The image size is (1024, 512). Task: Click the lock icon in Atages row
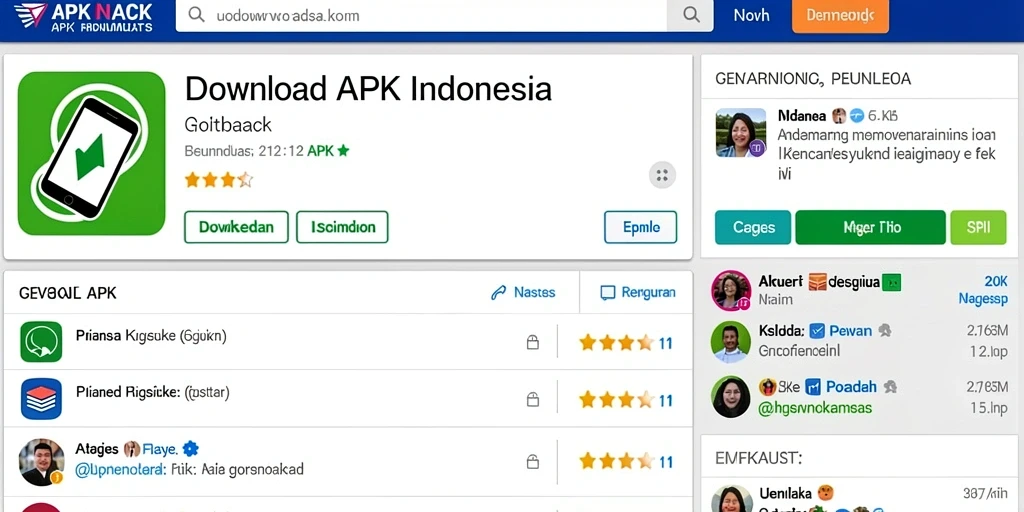point(533,462)
